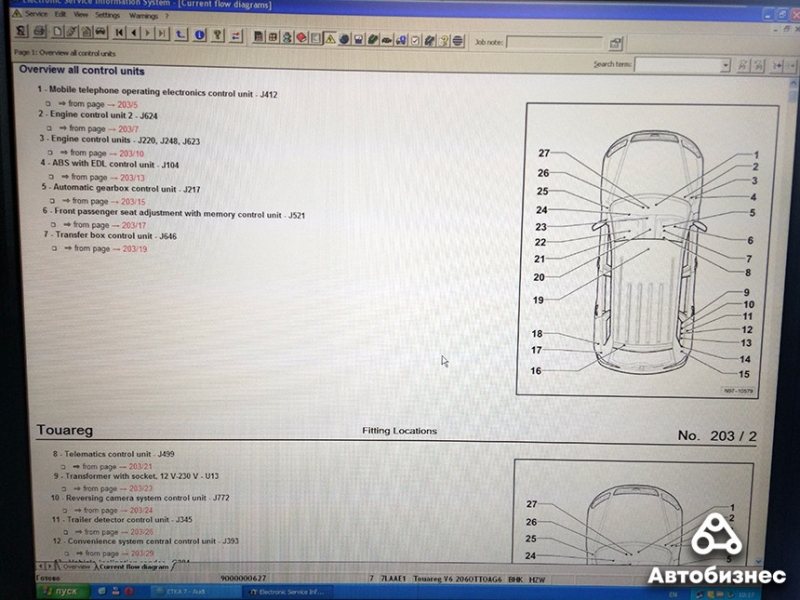
Task: Open page link 203/7 for Engine control unit 2
Action: tap(129, 129)
